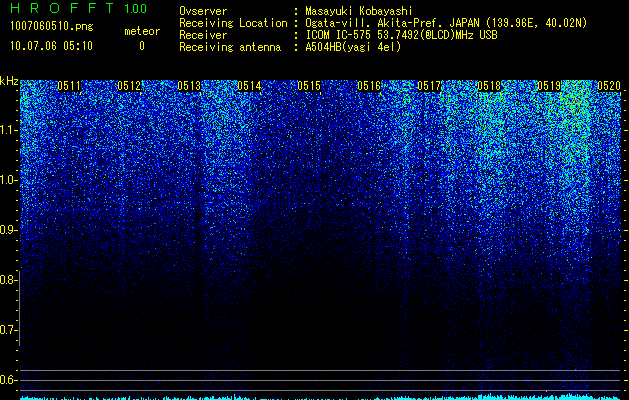Click the name Masayuki Kobayashi
The width and height of the screenshot is (629, 400).
click(359, 11)
